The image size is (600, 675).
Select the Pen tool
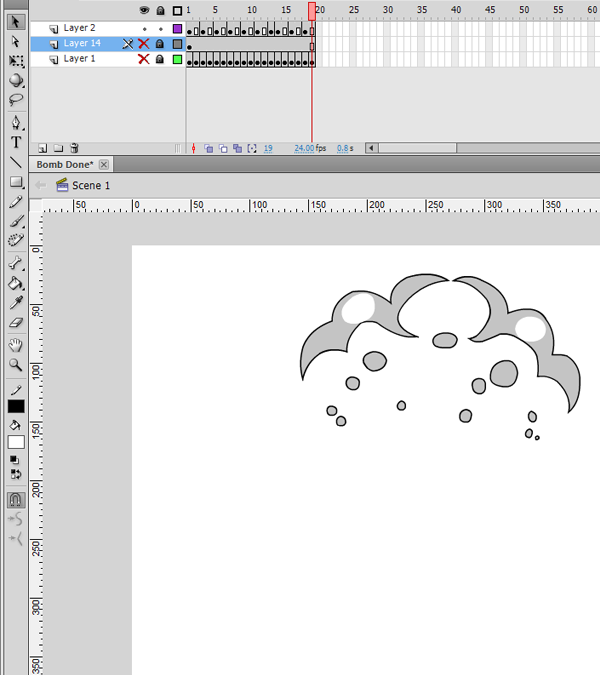(16, 123)
